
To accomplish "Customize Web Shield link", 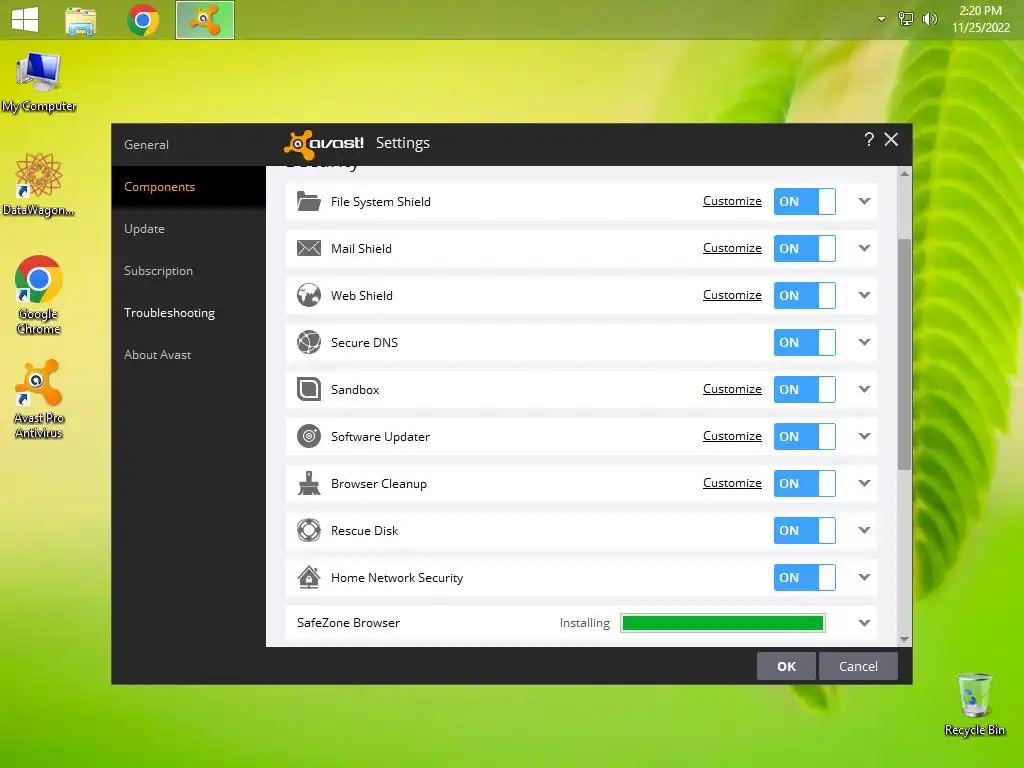I will [732, 295].
